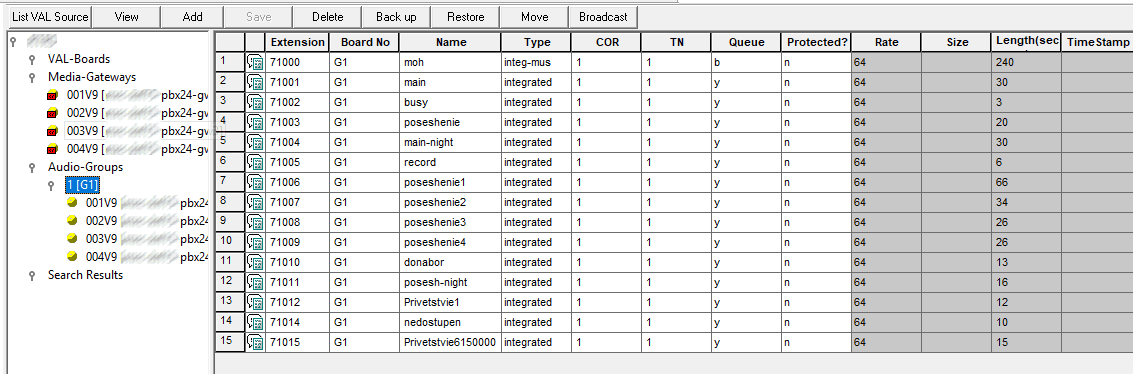This screenshot has height=374, width=1133.
Task: Click the announcement icon for nedostupen row
Action: [255, 322]
